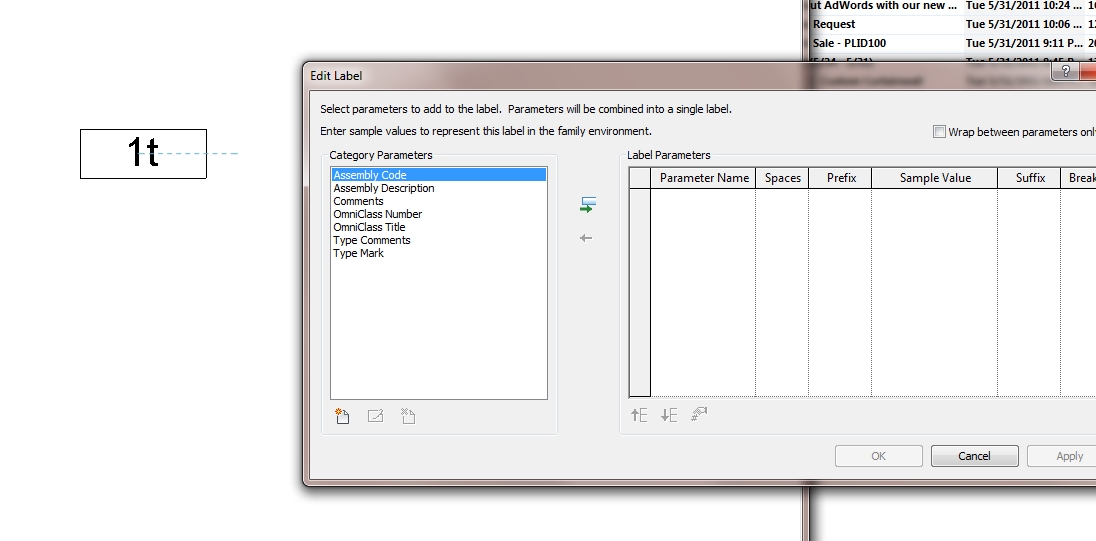The height and width of the screenshot is (541, 1096).
Task: Open Sale - PLID100 email in background window
Action: 951,43
